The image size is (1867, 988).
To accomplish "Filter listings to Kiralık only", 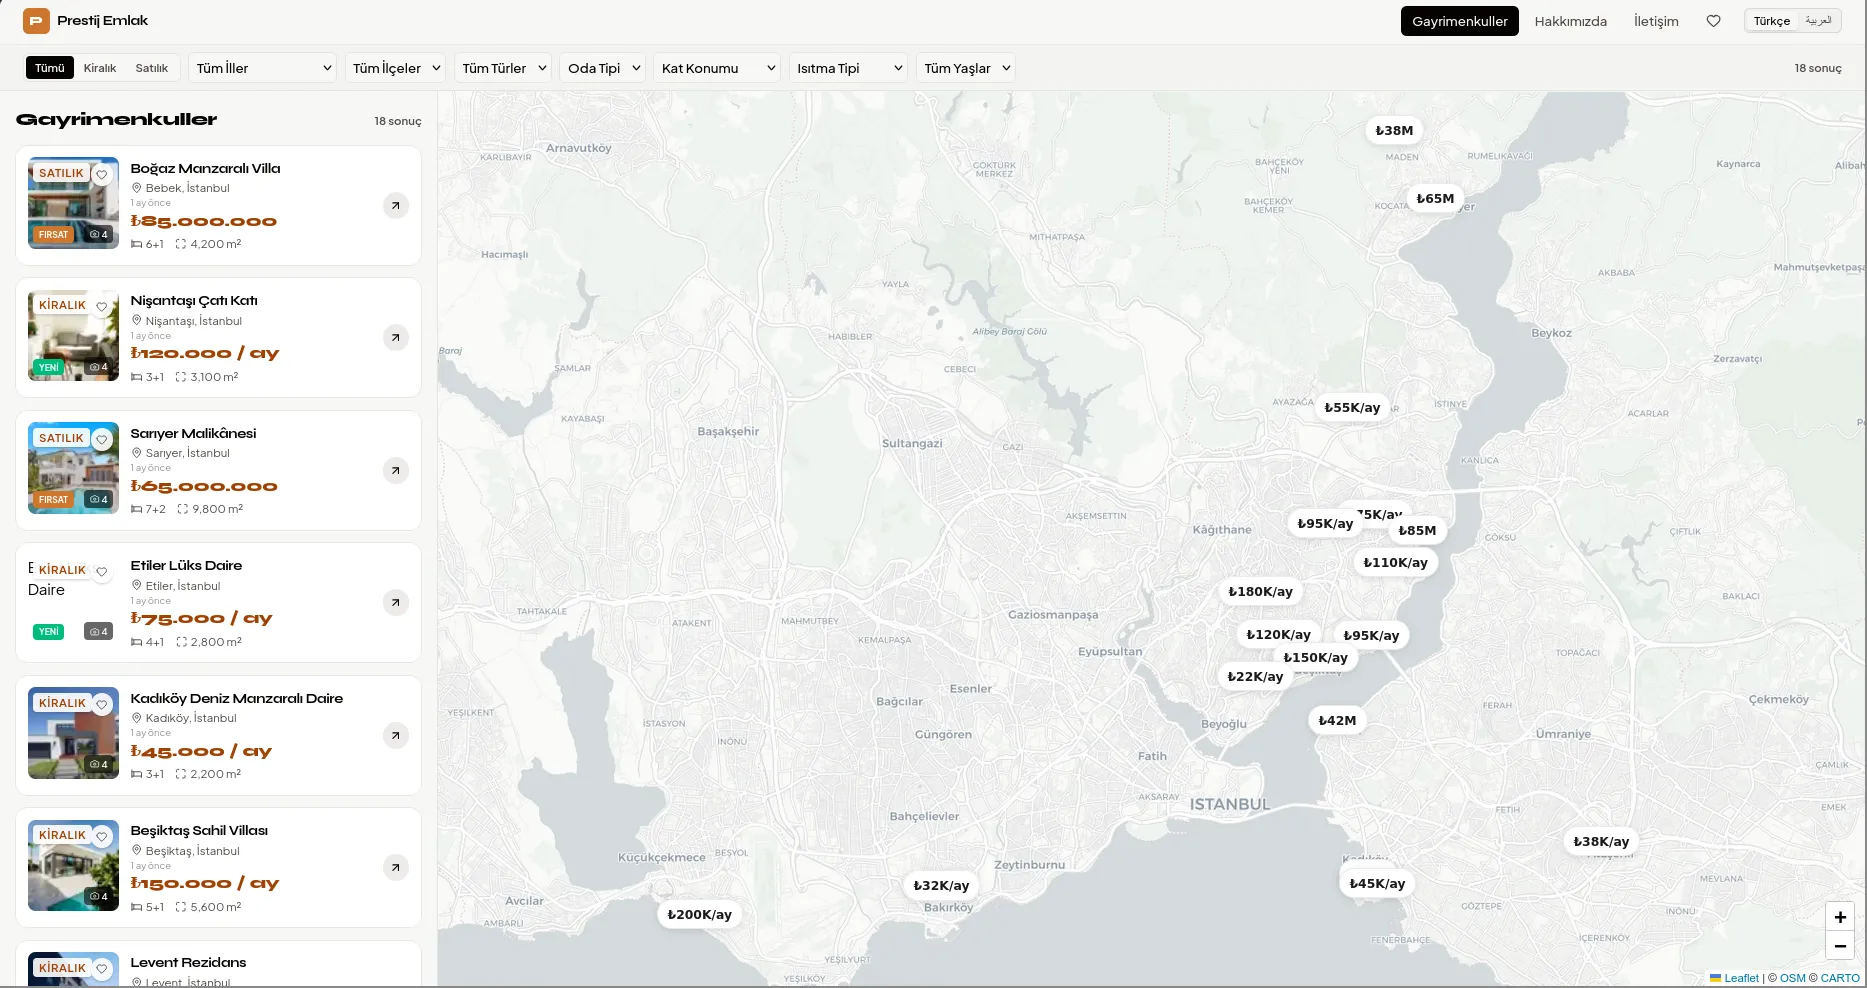I will click(100, 68).
